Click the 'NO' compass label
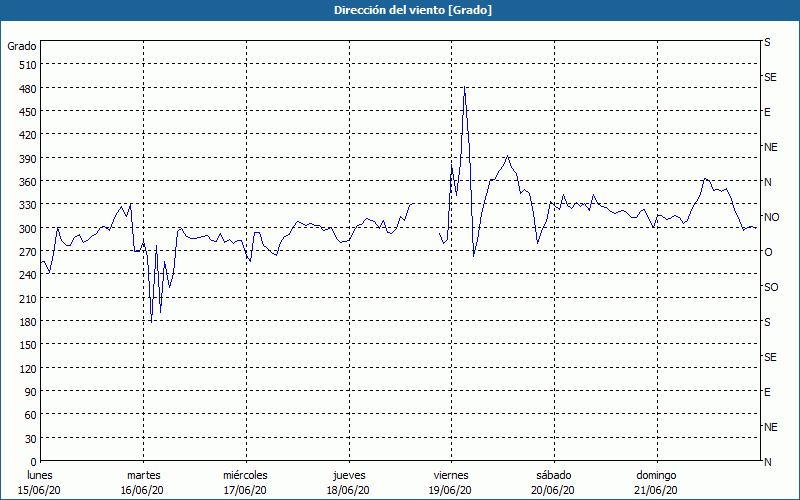Image resolution: width=800 pixels, height=500 pixels. tap(772, 217)
